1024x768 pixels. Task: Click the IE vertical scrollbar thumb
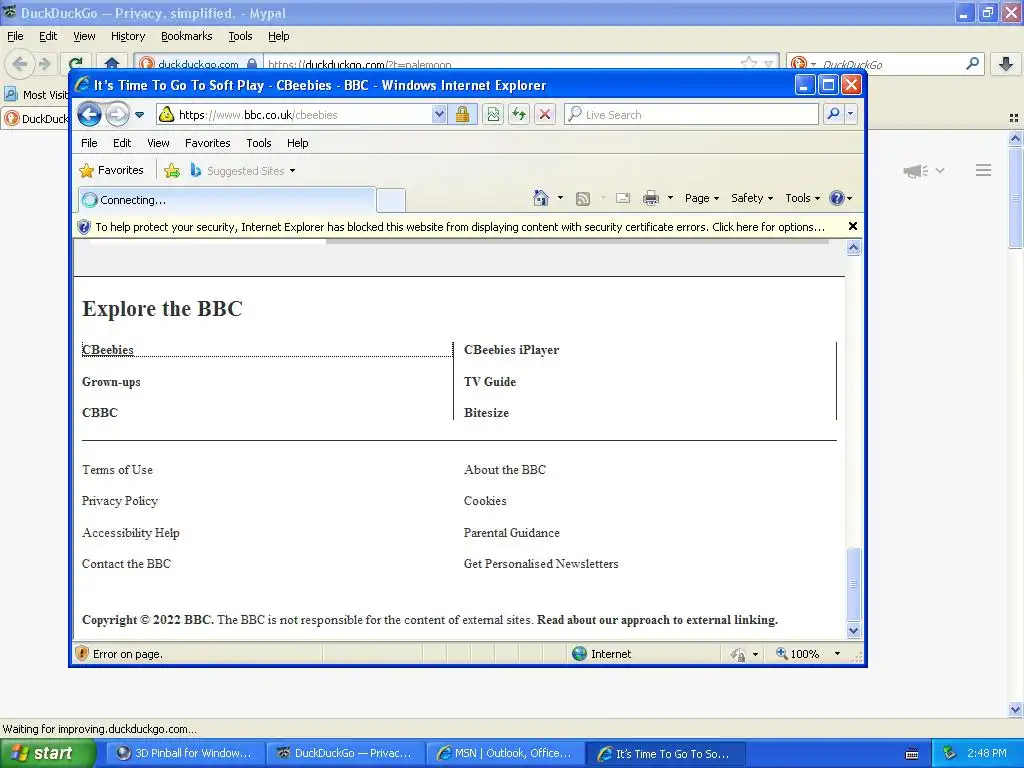[x=853, y=584]
